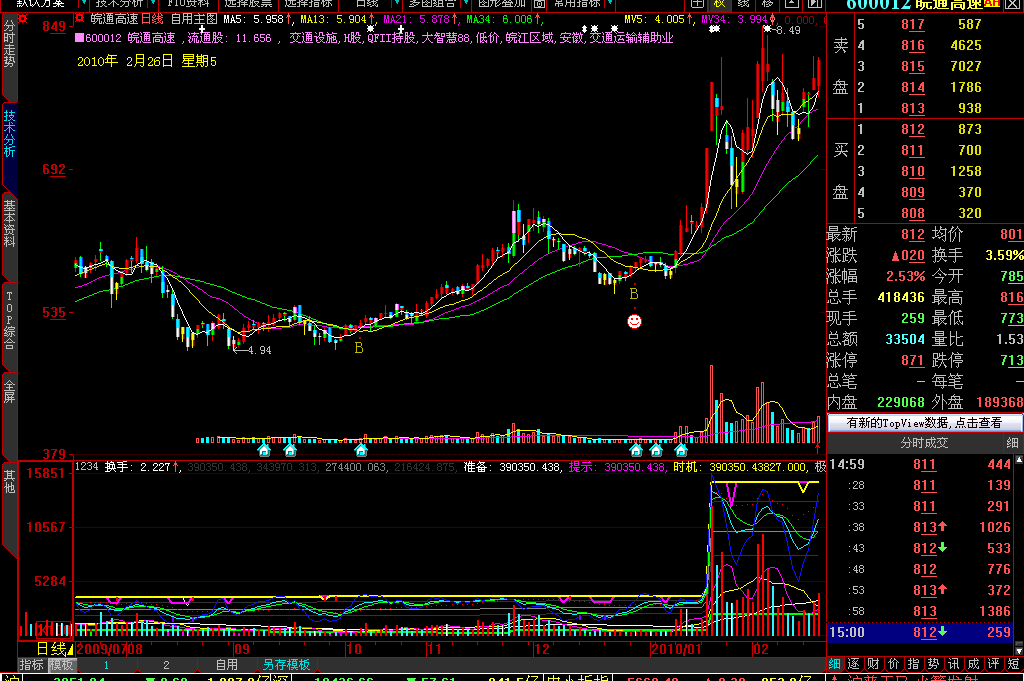Click the 8.49 high price label on the chart
The image size is (1024, 681).
point(788,30)
